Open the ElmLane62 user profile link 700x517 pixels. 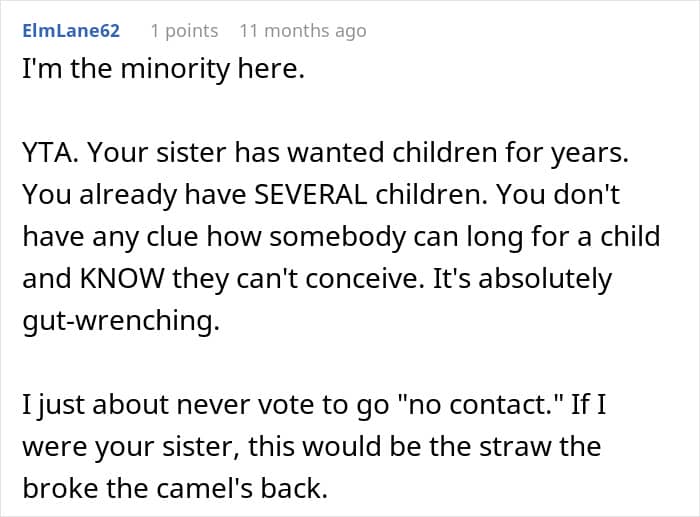point(71,31)
